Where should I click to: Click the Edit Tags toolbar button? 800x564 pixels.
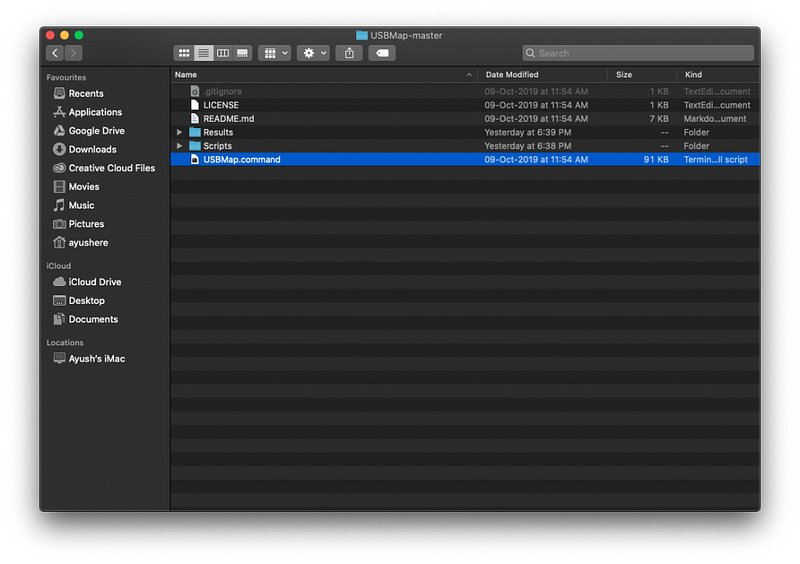tap(382, 53)
